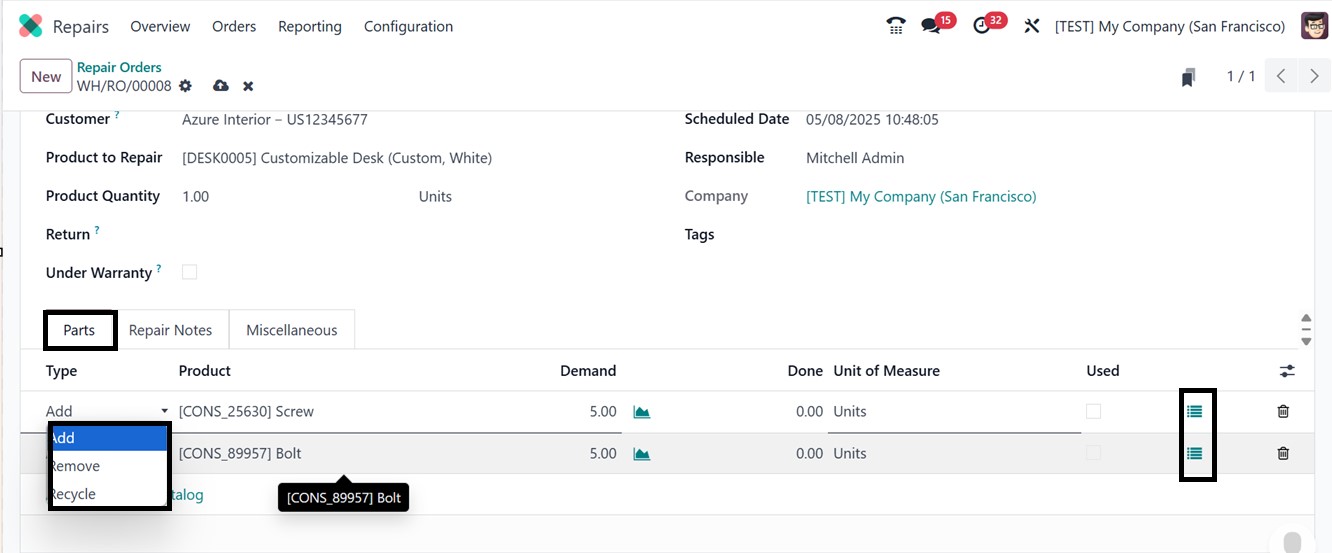Delete the Bolt part line
Viewport: 1332px width, 553px height.
1283,453
